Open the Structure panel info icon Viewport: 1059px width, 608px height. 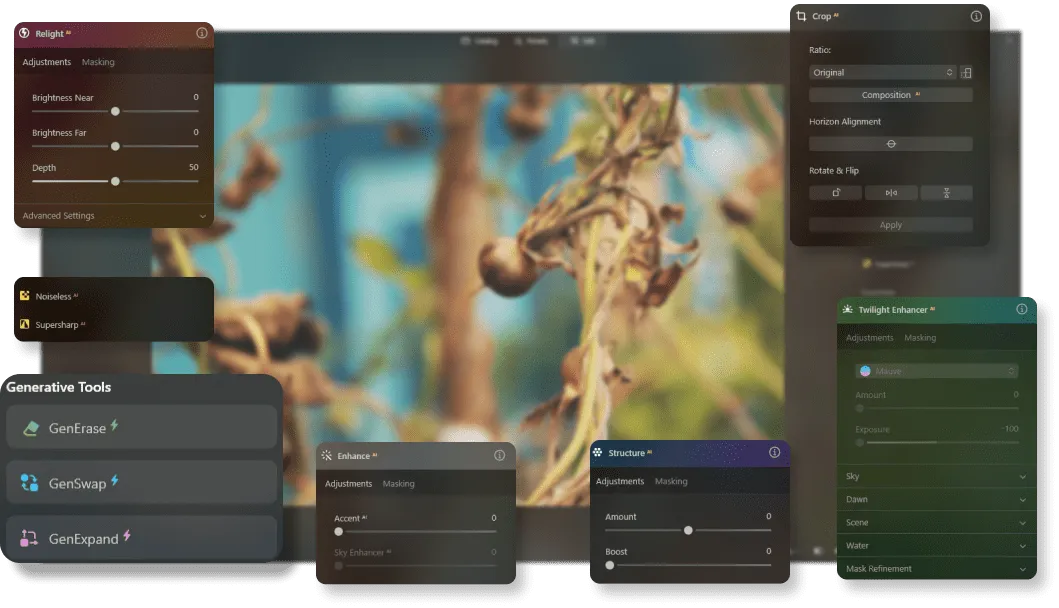774,453
